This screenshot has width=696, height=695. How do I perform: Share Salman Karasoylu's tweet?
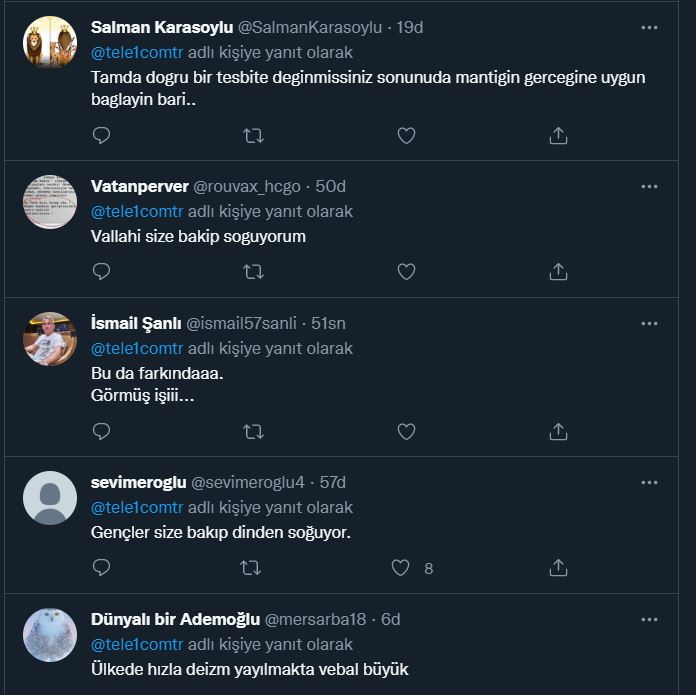[x=559, y=135]
